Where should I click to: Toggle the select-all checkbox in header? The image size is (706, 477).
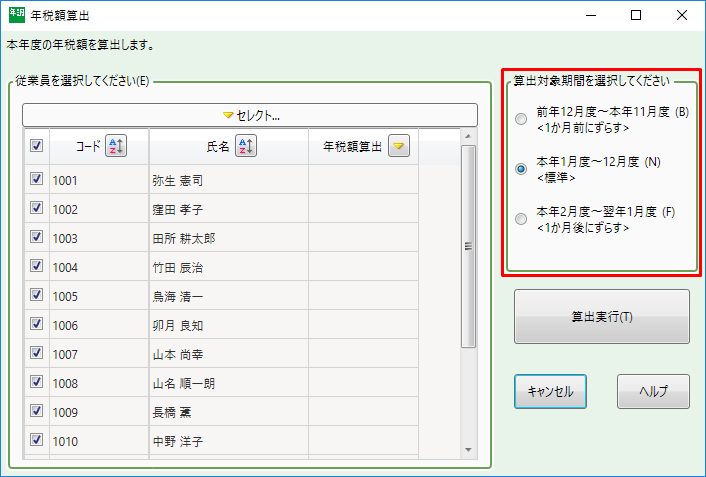pyautogui.click(x=36, y=146)
